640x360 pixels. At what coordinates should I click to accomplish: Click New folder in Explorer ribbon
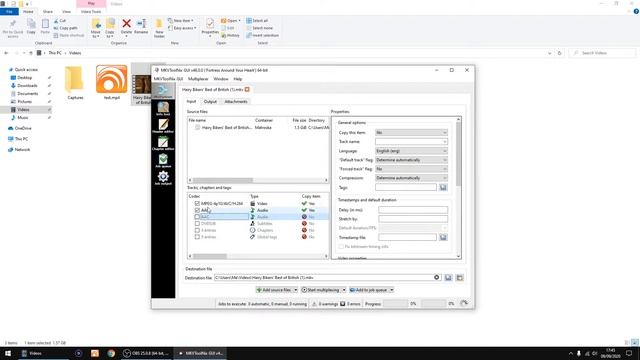[x=159, y=28]
